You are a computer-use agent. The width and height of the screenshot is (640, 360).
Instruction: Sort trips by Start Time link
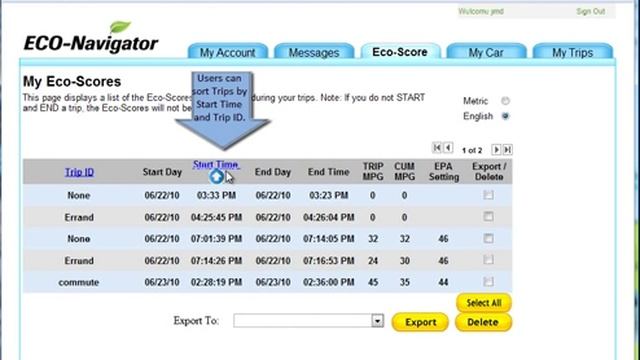pyautogui.click(x=216, y=164)
